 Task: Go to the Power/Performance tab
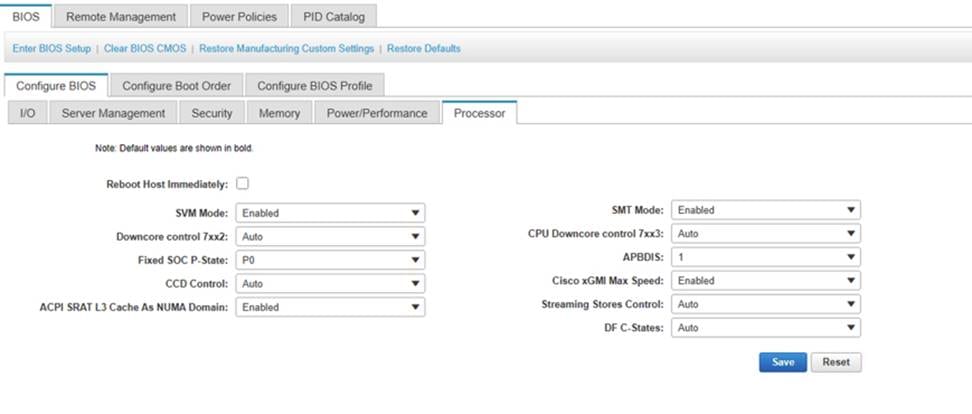pyautogui.click(x=377, y=113)
